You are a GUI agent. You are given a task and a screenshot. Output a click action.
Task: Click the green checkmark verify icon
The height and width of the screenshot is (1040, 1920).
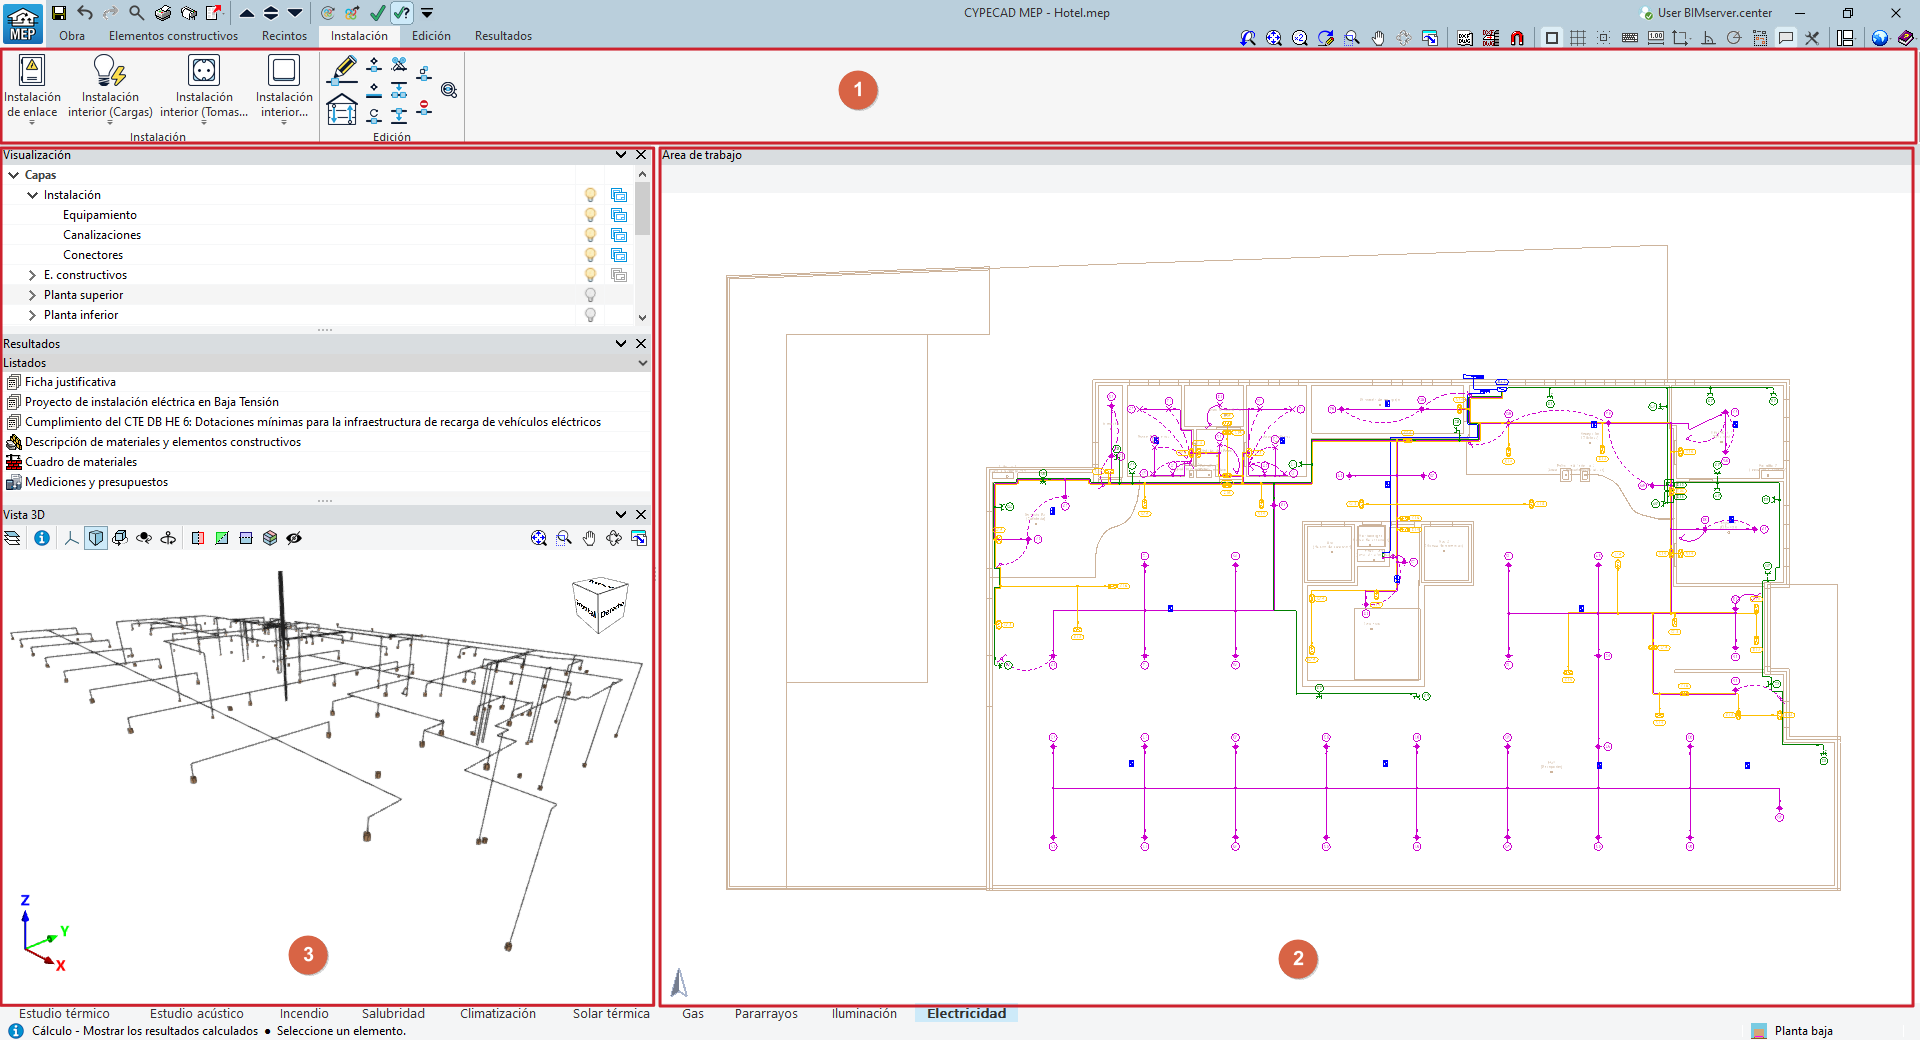(377, 13)
